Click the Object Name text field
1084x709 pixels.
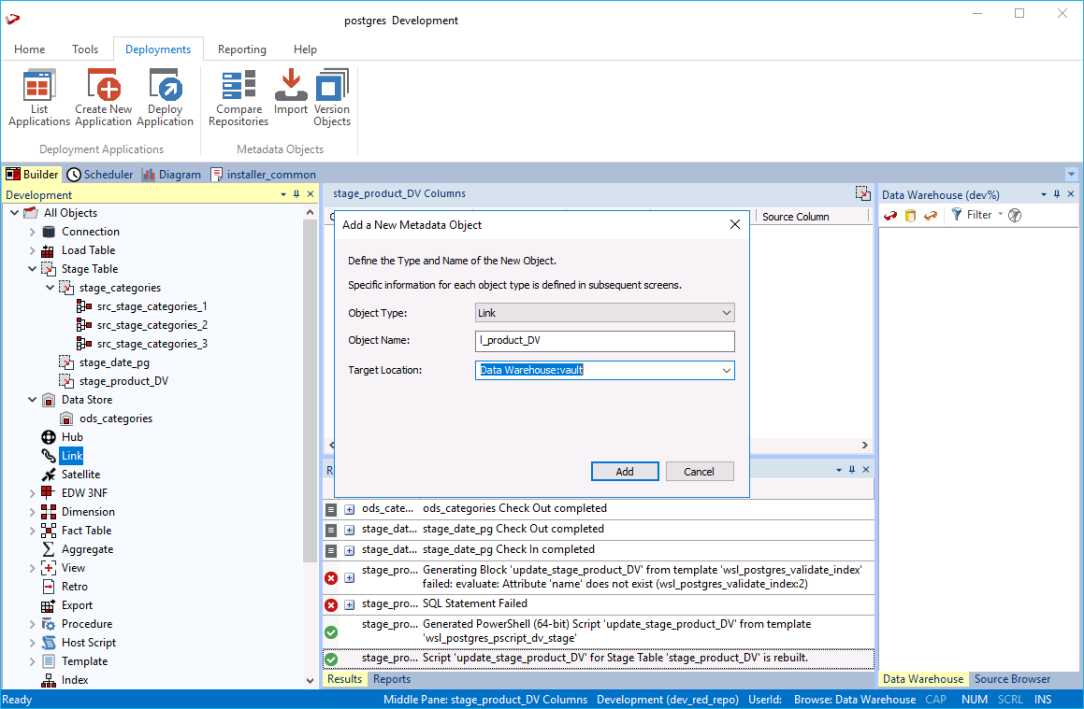pyautogui.click(x=605, y=341)
